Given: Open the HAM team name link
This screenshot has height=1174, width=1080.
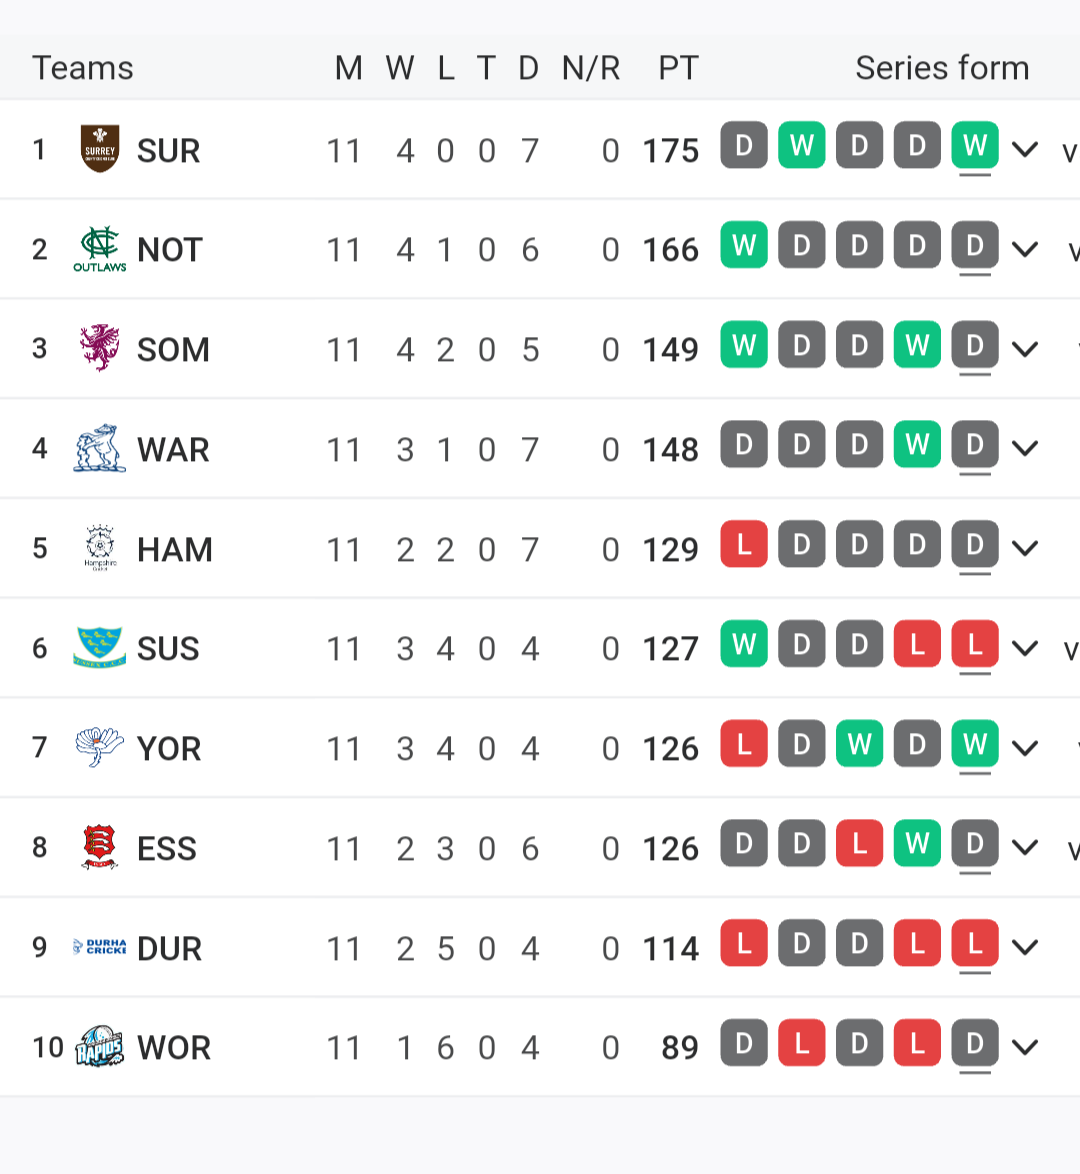Looking at the screenshot, I should point(175,550).
